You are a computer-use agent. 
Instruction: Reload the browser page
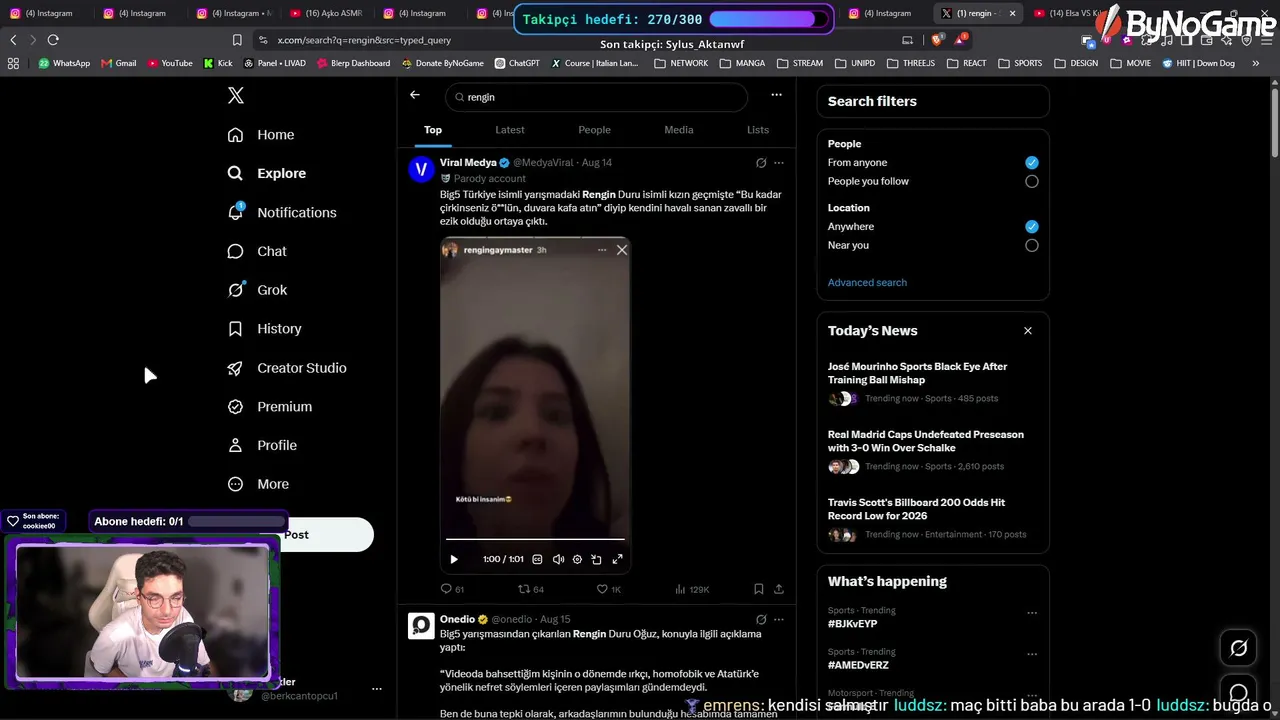coord(53,40)
